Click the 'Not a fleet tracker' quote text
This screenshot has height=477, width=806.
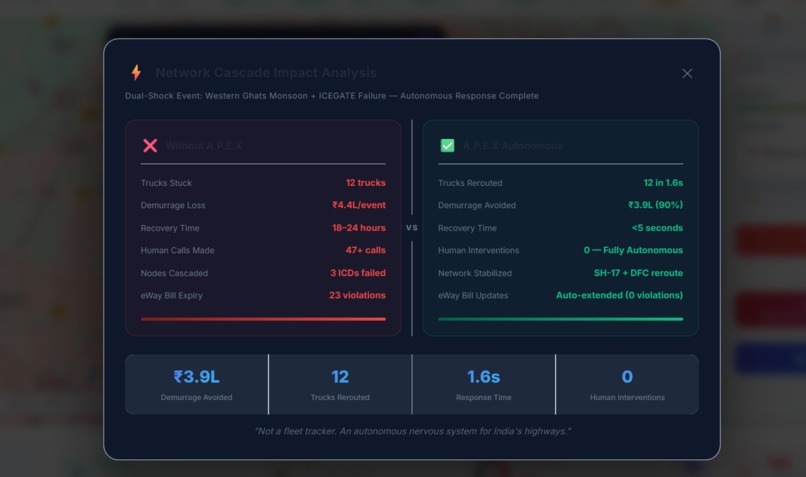point(413,431)
